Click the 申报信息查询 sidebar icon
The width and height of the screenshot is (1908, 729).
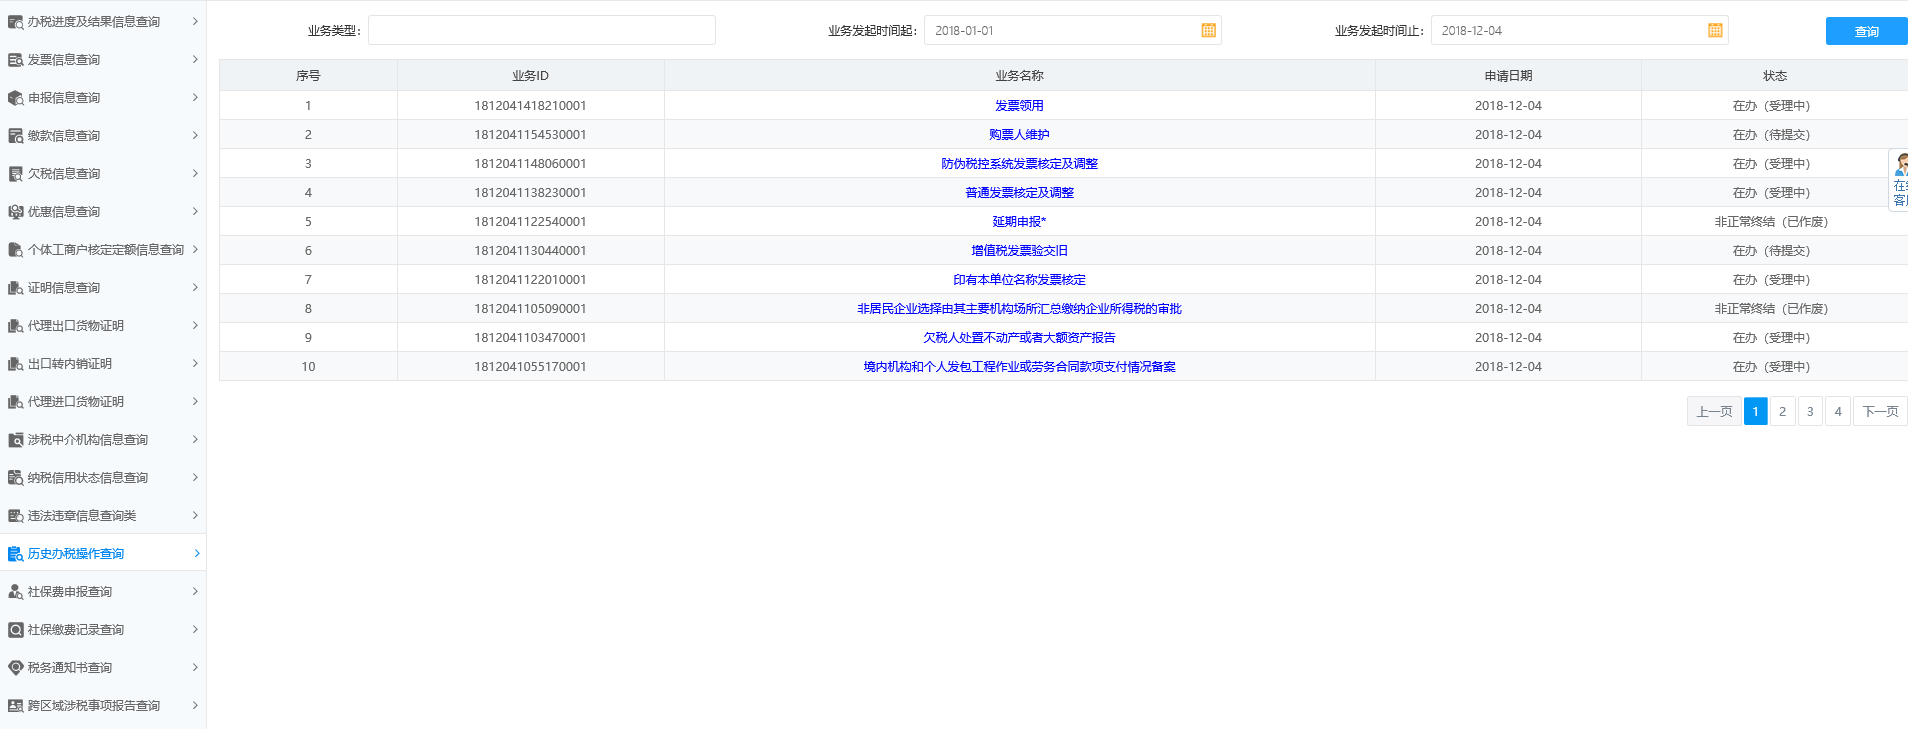tap(15, 98)
